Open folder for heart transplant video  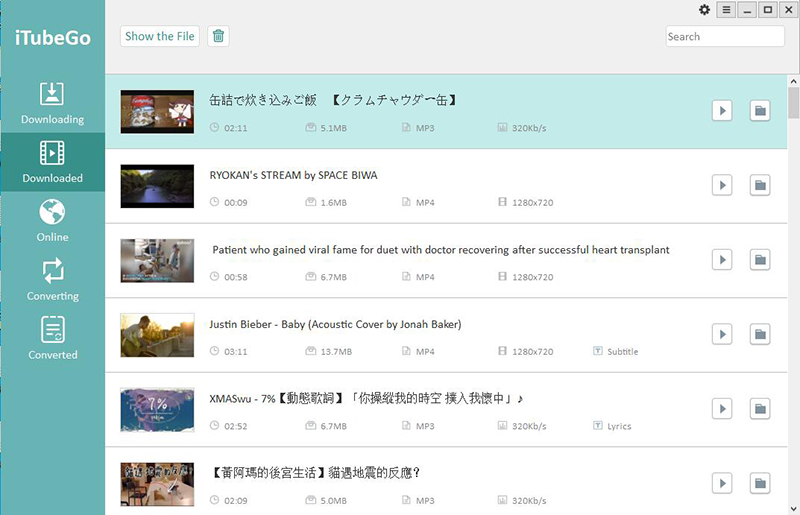(760, 260)
